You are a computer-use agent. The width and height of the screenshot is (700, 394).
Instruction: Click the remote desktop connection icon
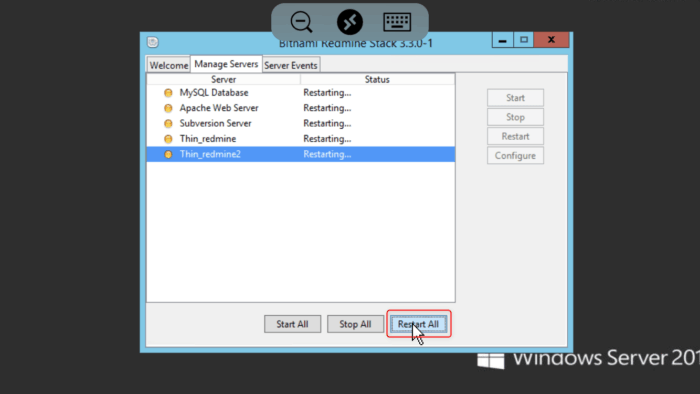click(x=350, y=22)
